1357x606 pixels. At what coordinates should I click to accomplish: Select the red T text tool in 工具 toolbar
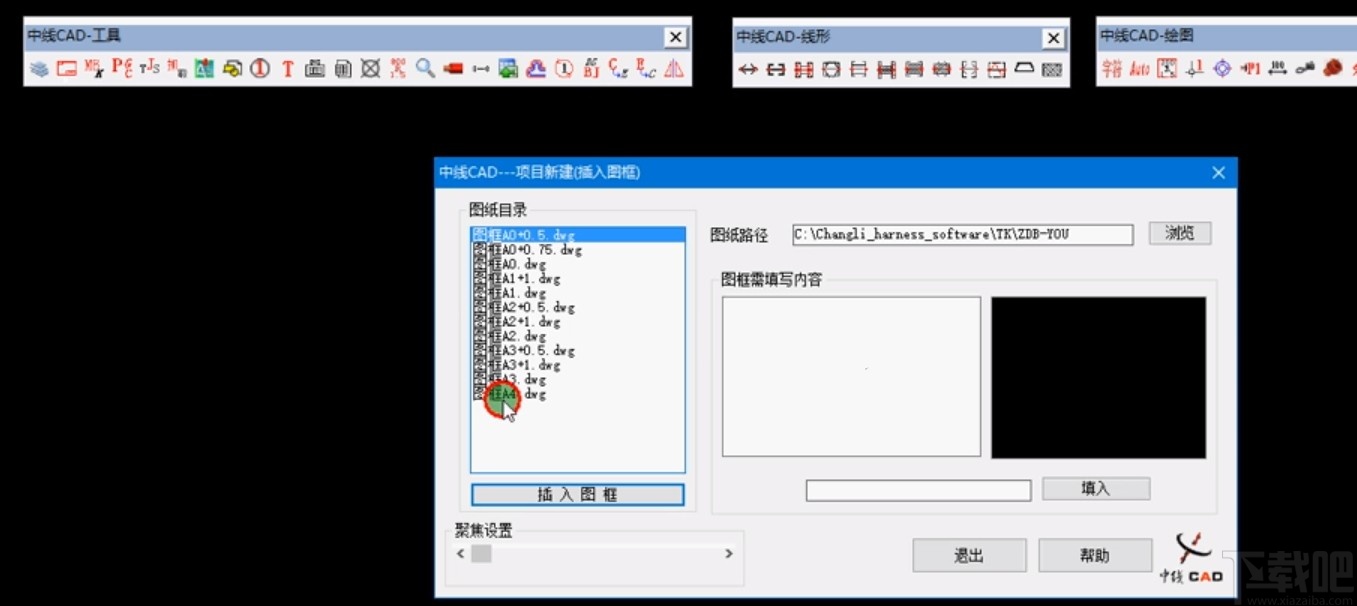[288, 70]
